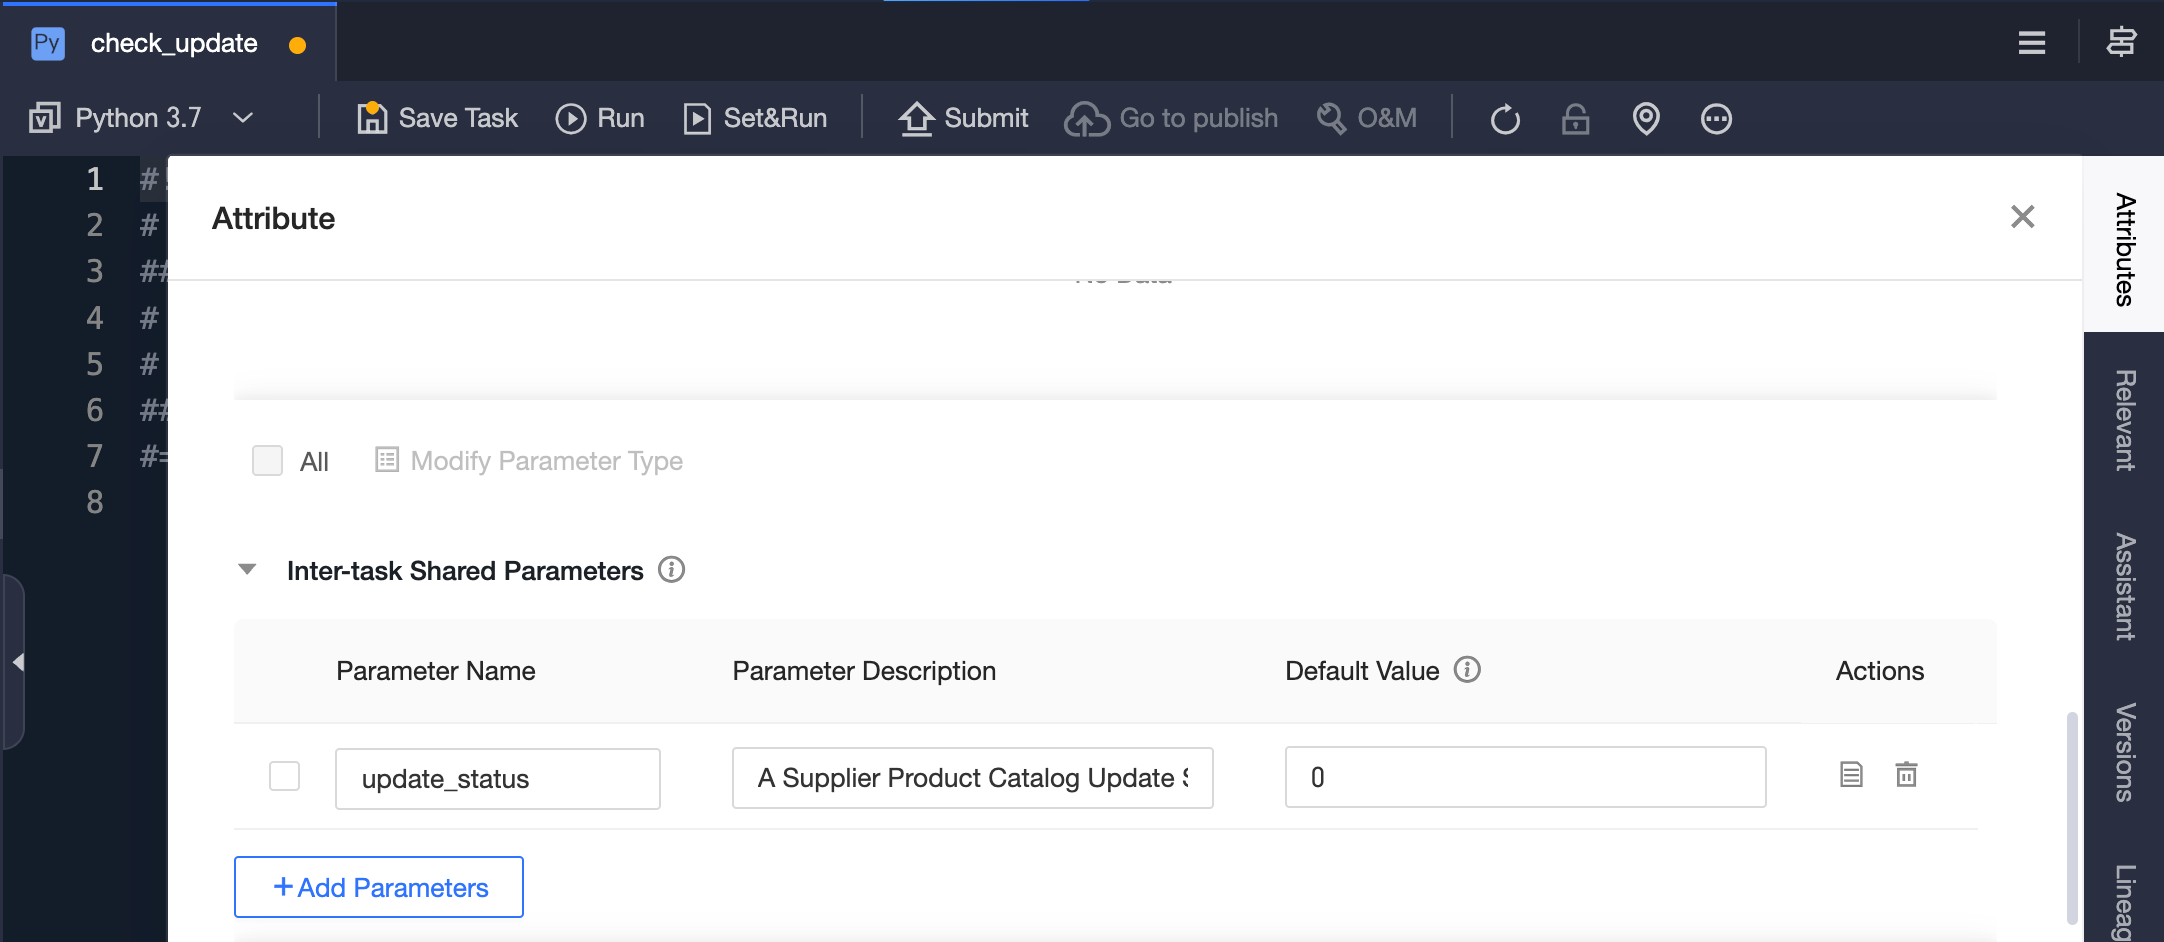Image resolution: width=2164 pixels, height=942 pixels.
Task: Click the update_status parameter name field
Action: 498,778
